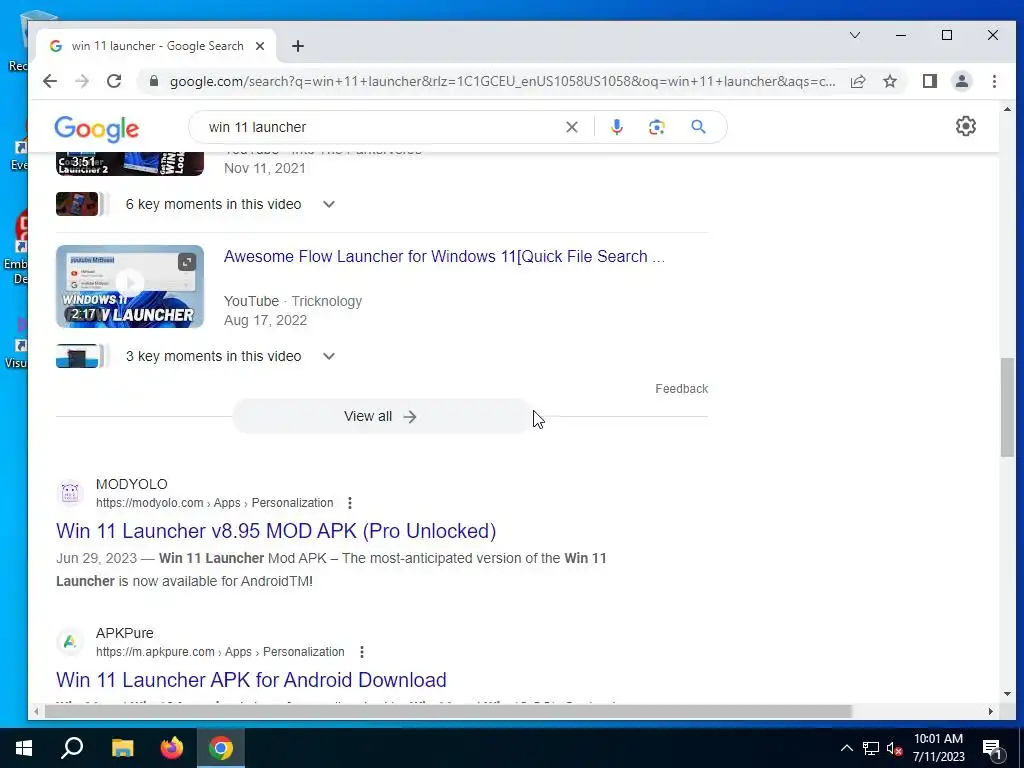This screenshot has width=1024, height=768.
Task: Open Windows Start menu
Action: [x=24, y=748]
